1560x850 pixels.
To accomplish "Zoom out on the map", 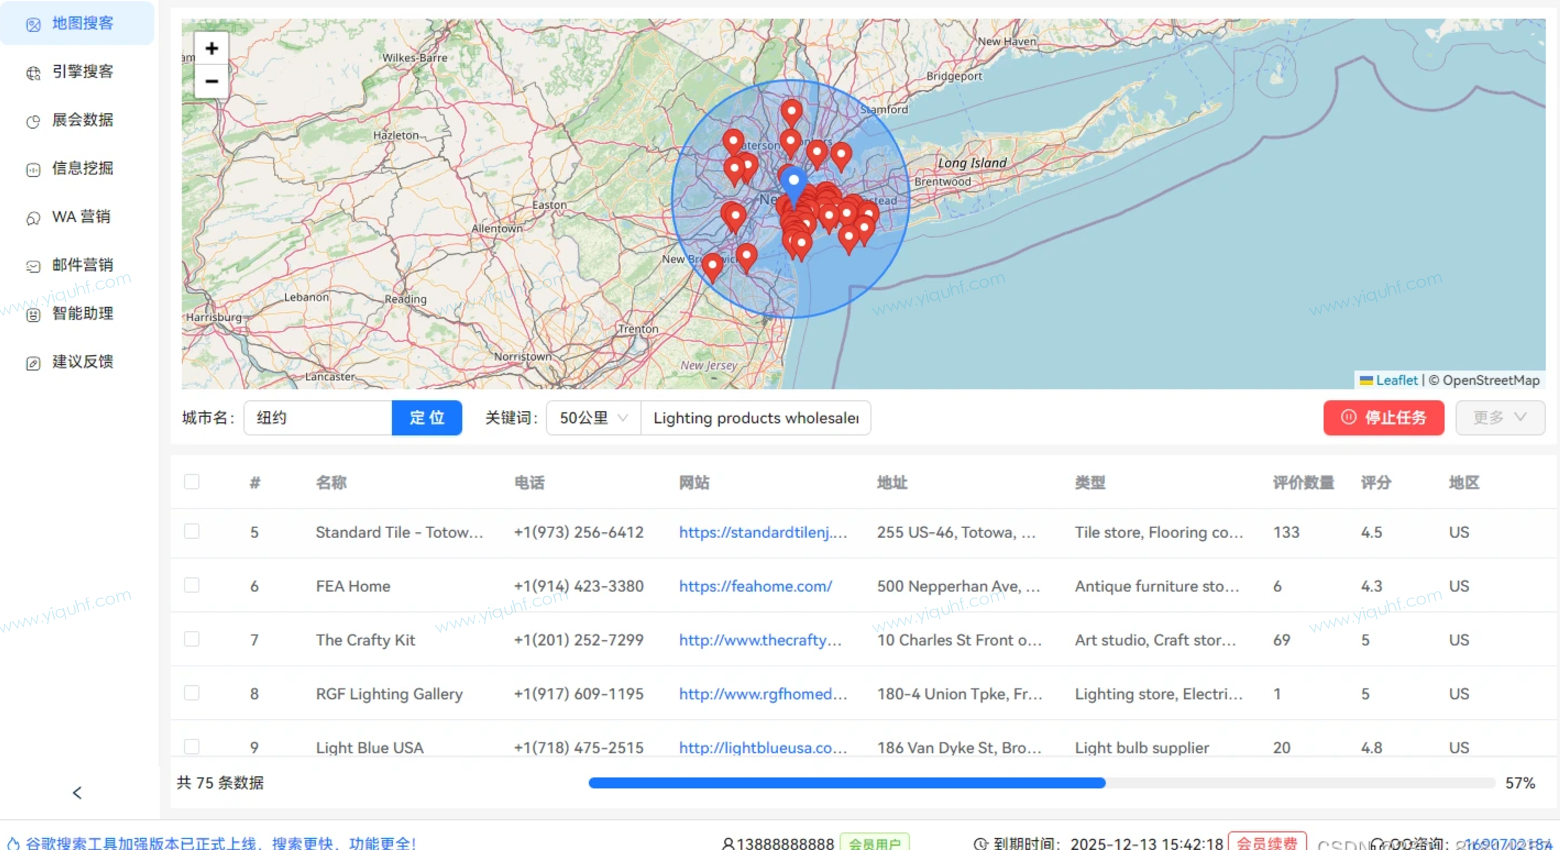I will tap(211, 81).
